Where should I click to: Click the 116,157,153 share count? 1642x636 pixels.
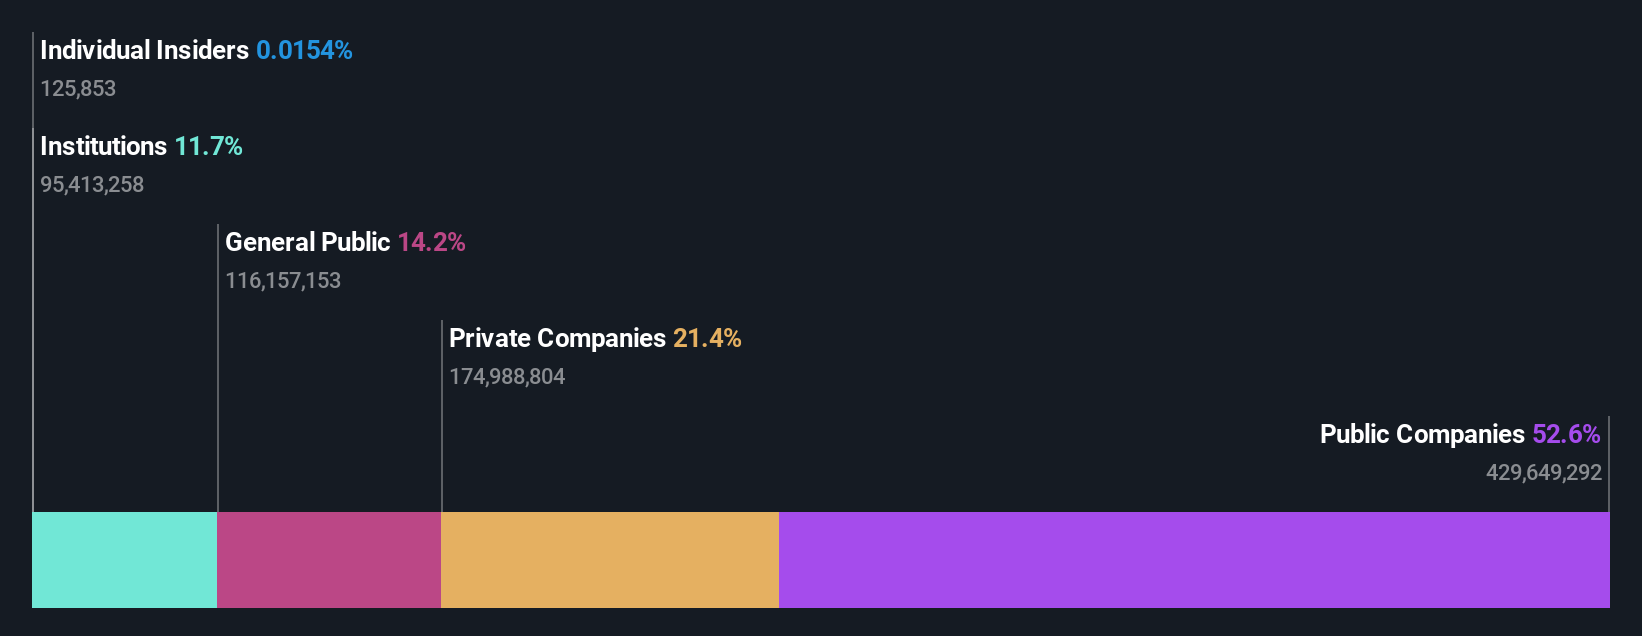(x=283, y=281)
